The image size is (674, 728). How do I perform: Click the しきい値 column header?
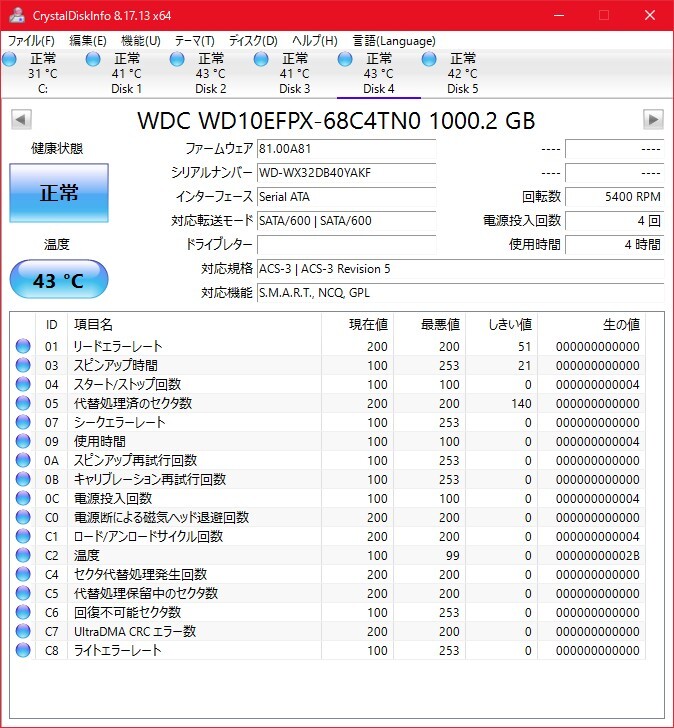501,325
